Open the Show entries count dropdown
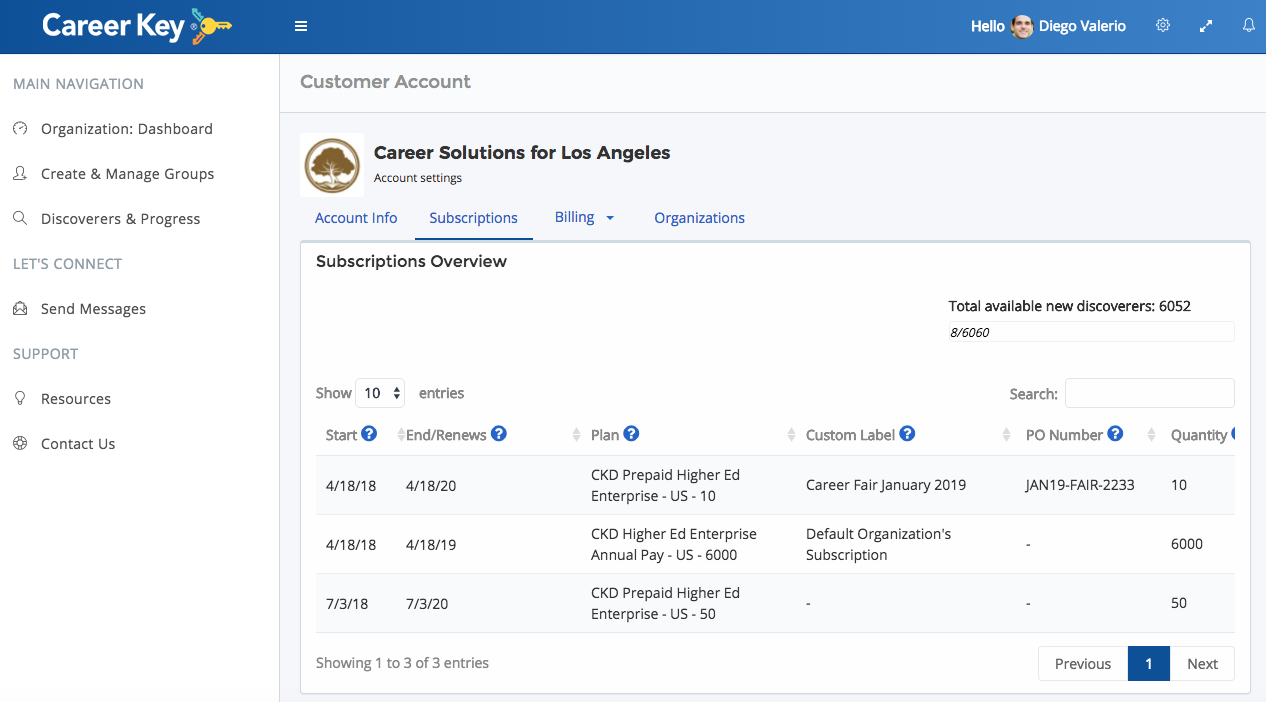 [x=380, y=393]
